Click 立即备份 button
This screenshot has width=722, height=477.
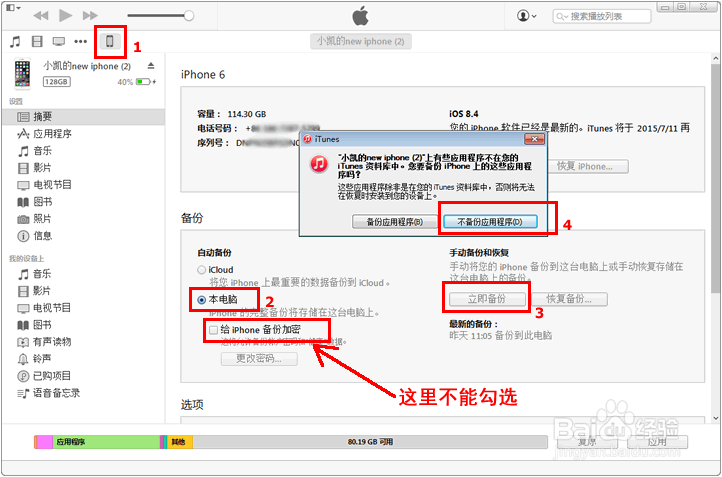pyautogui.click(x=487, y=299)
